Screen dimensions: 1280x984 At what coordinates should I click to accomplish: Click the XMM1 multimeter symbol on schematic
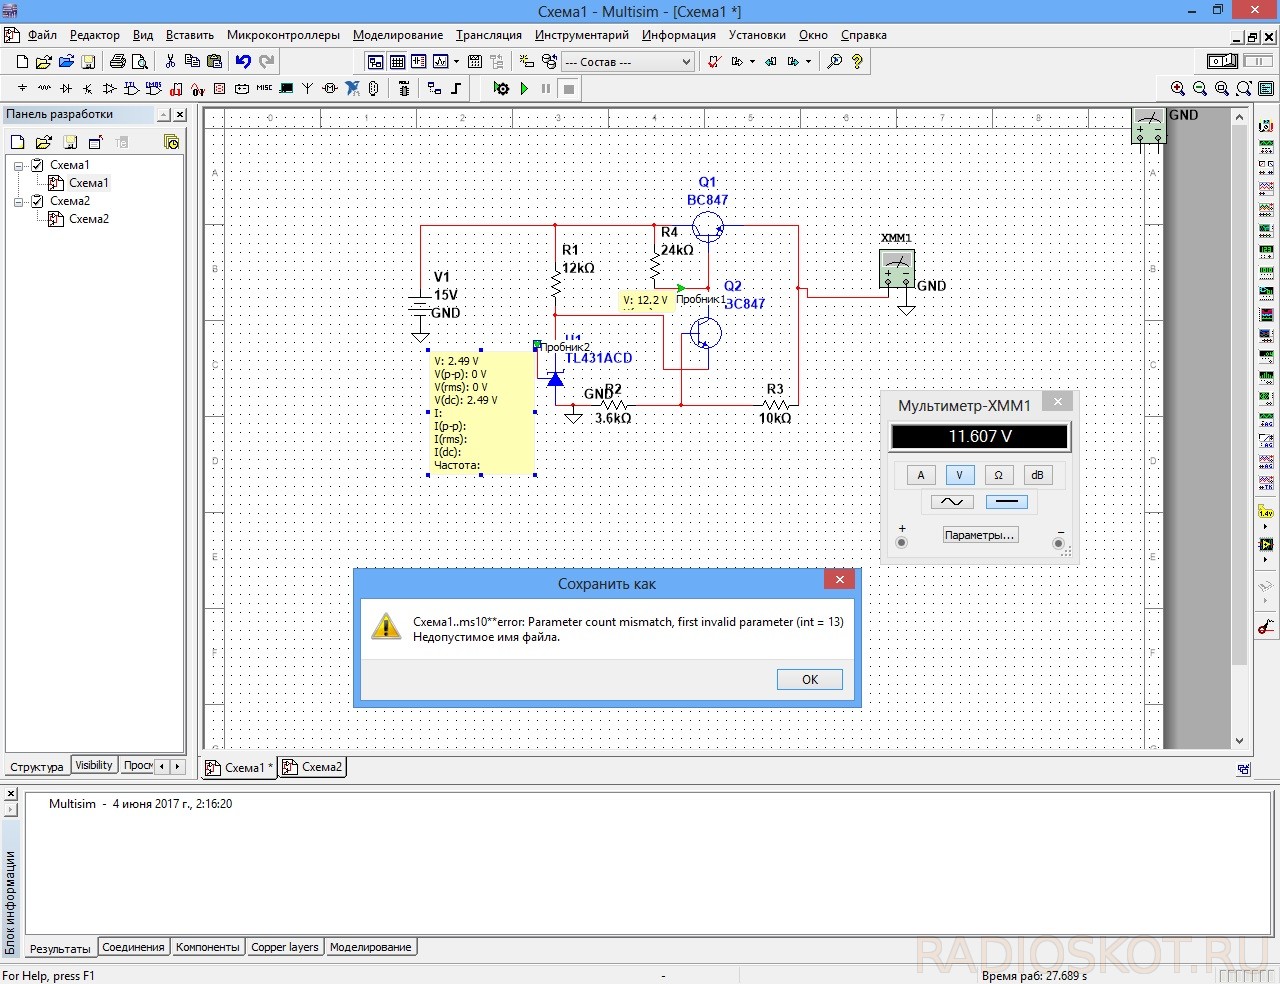click(897, 267)
